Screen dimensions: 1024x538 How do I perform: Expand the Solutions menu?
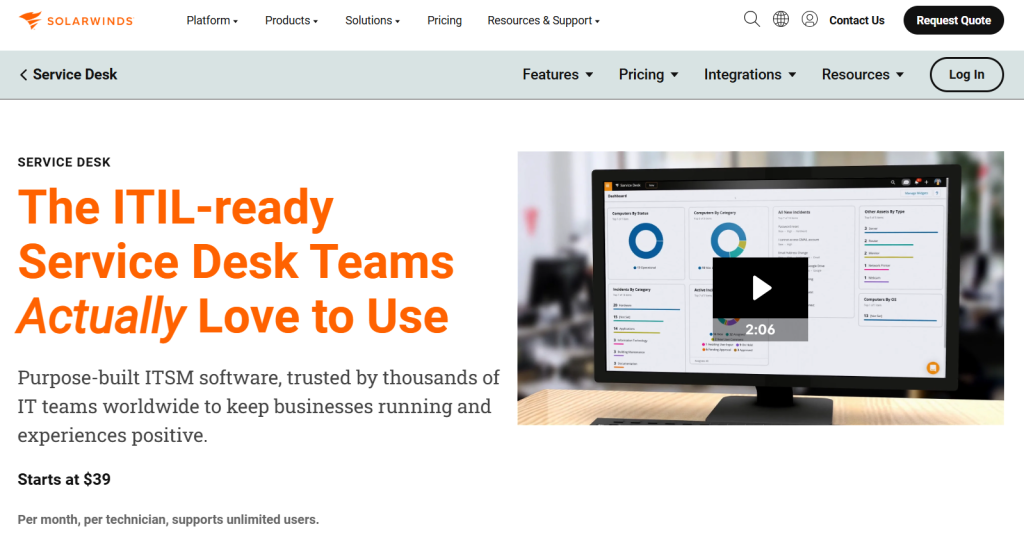coord(372,20)
